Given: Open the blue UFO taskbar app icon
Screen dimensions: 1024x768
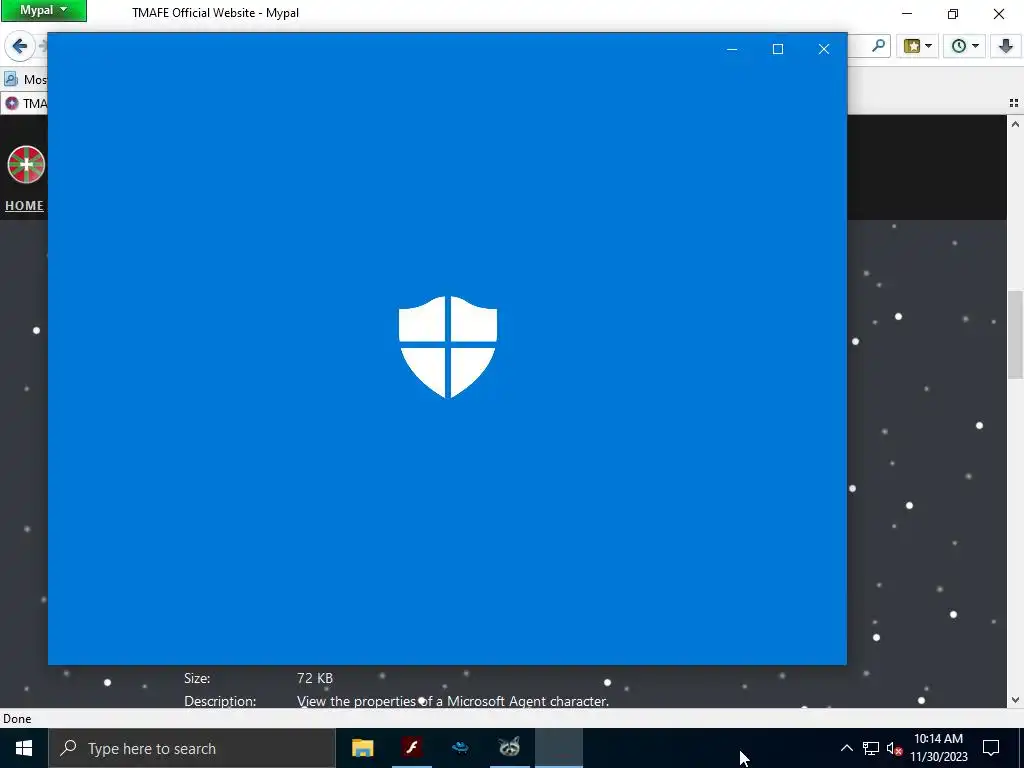Looking at the screenshot, I should coord(460,748).
